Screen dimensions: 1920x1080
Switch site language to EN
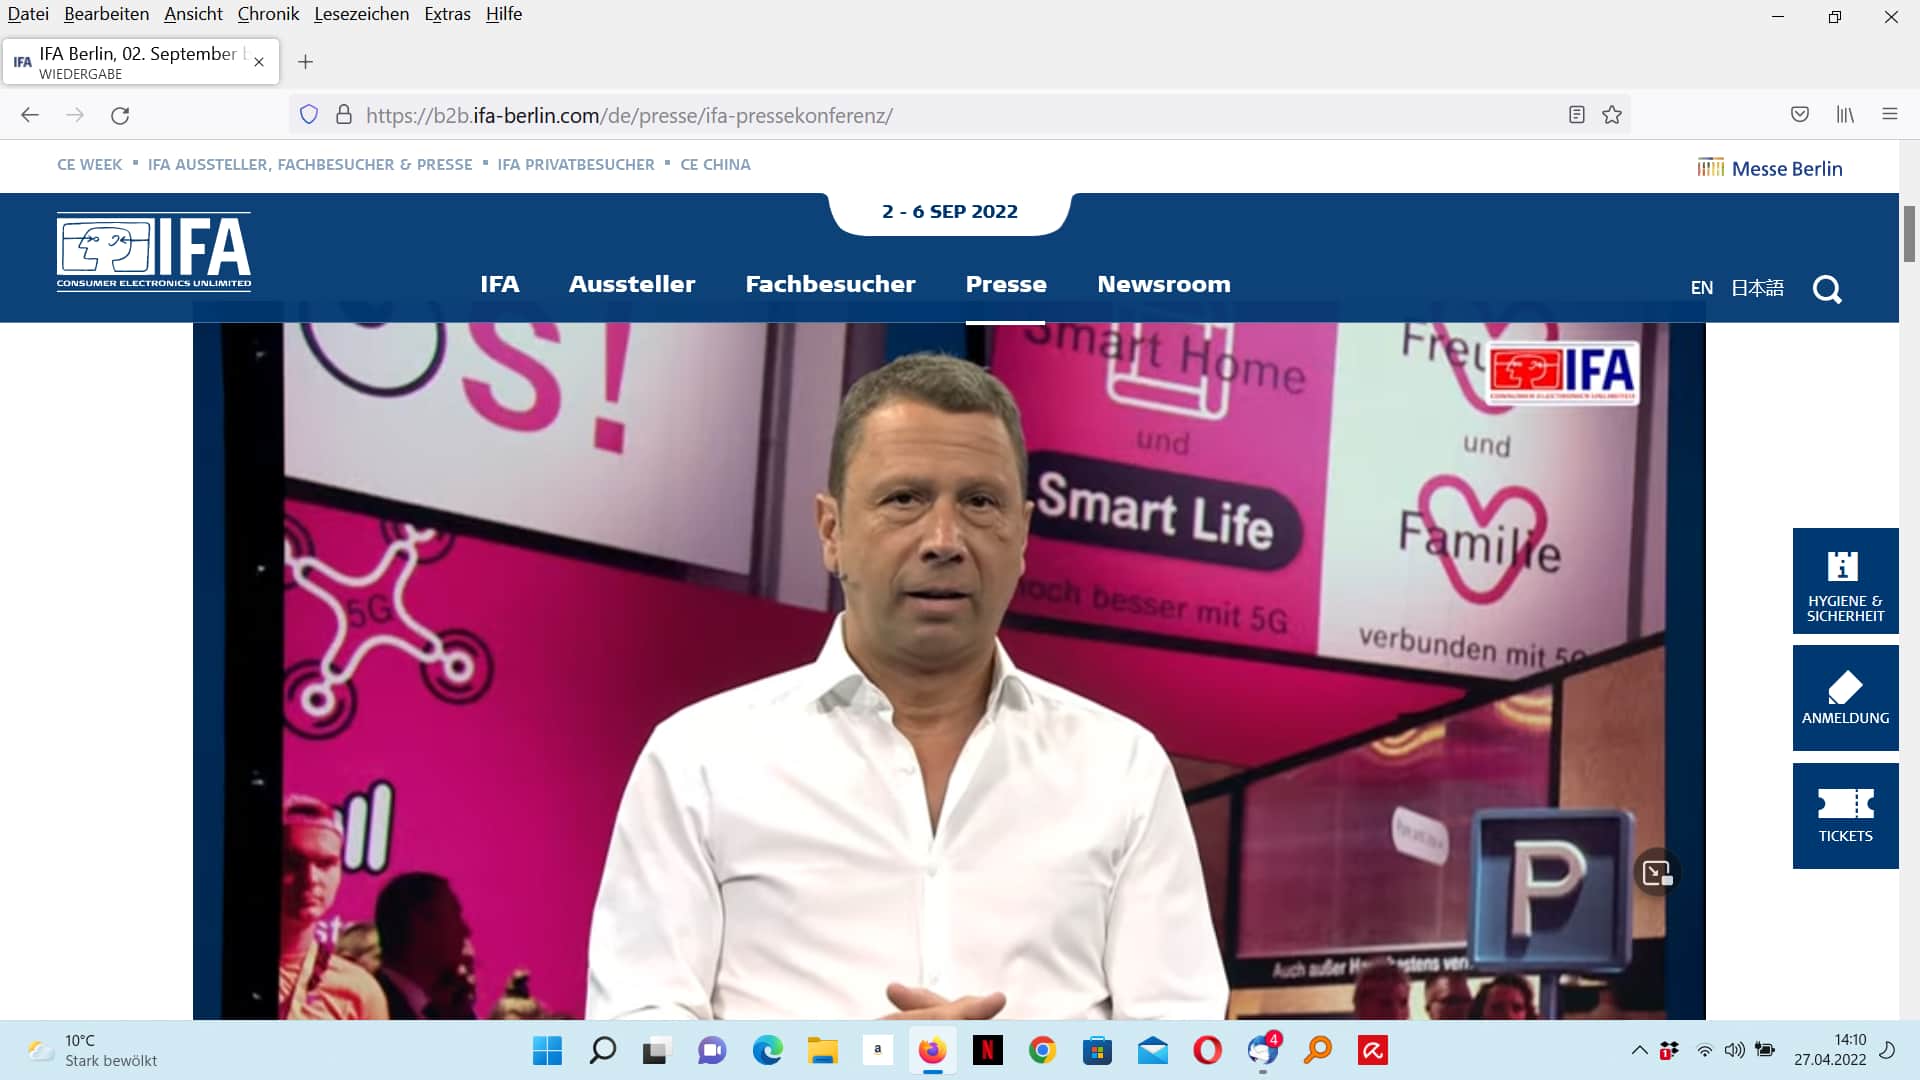1701,288
